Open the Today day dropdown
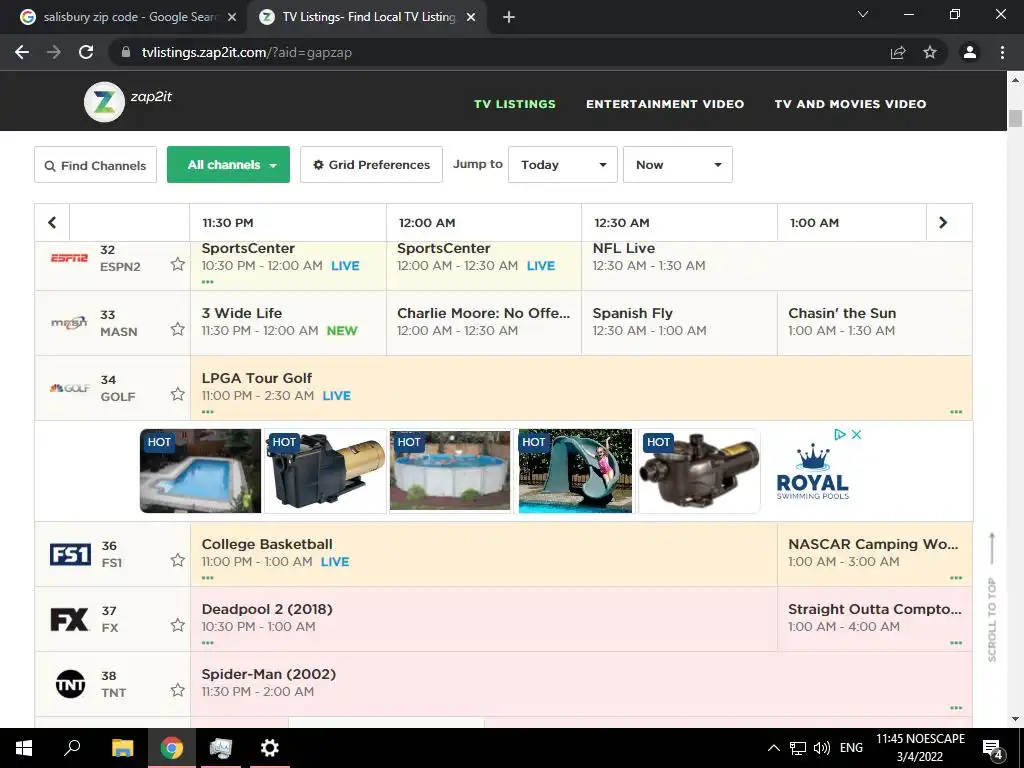 563,165
